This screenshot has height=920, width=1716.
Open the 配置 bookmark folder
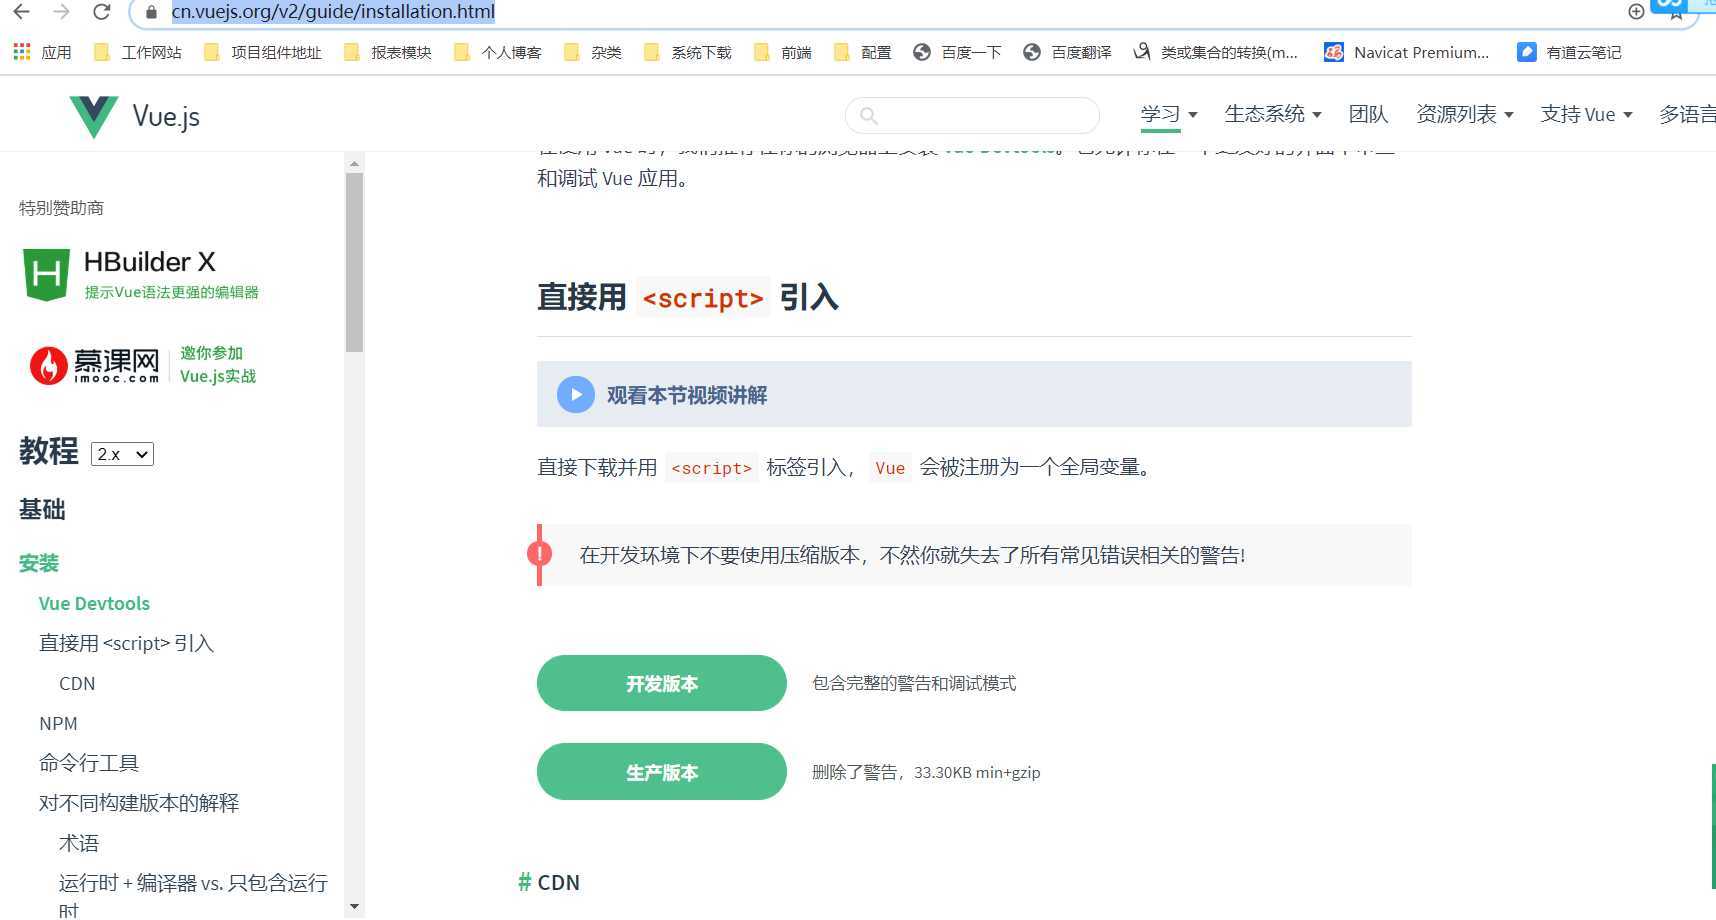(862, 52)
